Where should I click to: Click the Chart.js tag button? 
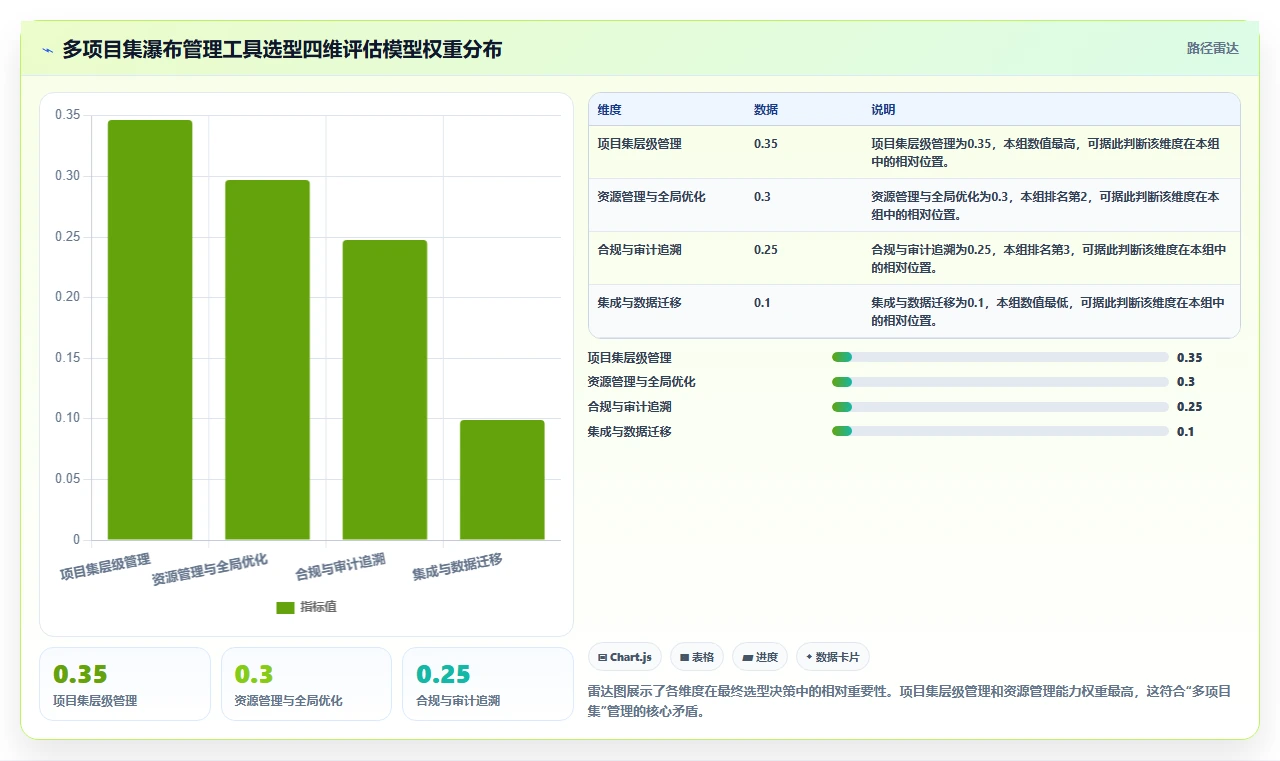pyautogui.click(x=624, y=657)
